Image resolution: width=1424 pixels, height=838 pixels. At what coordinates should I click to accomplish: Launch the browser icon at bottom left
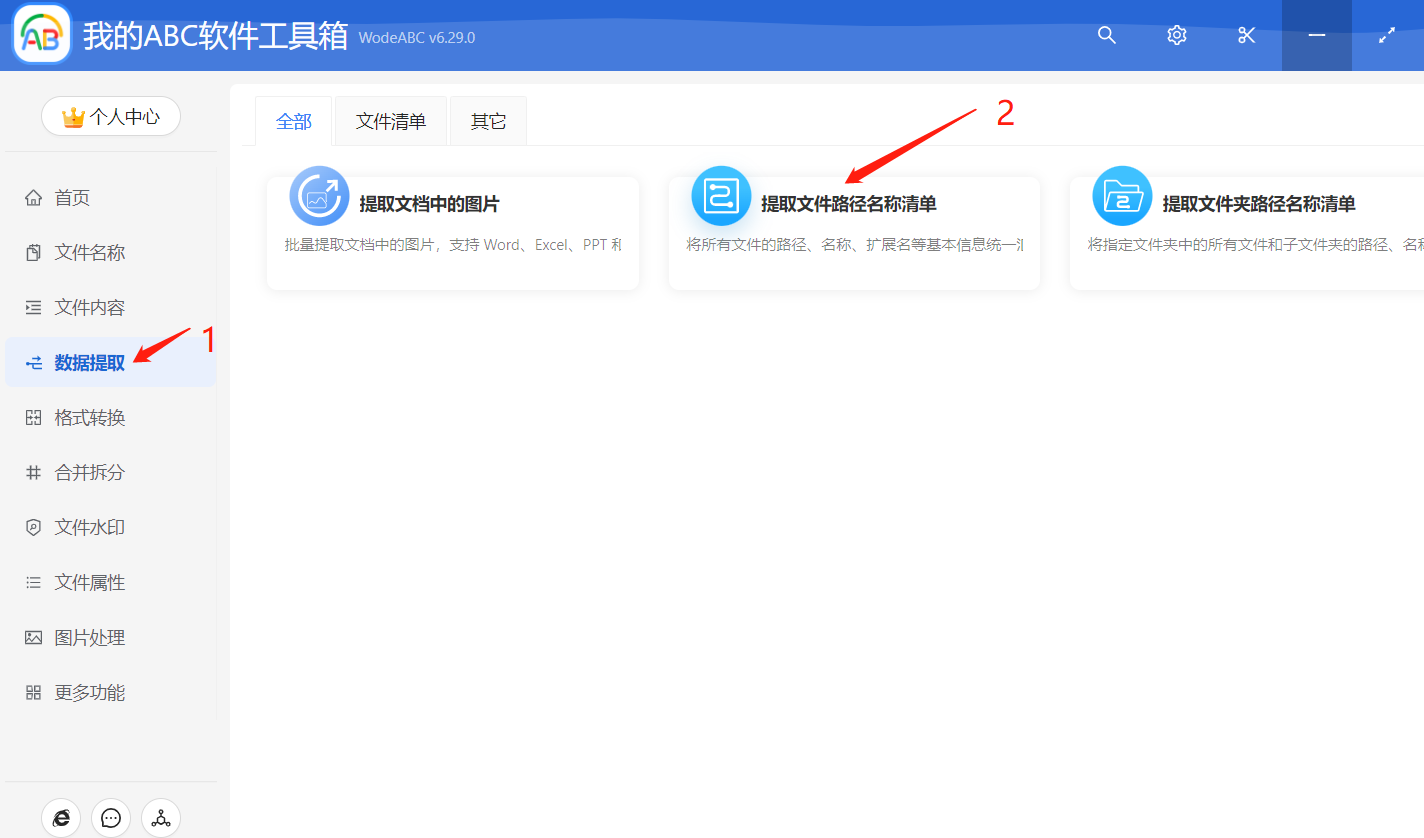tap(61, 817)
